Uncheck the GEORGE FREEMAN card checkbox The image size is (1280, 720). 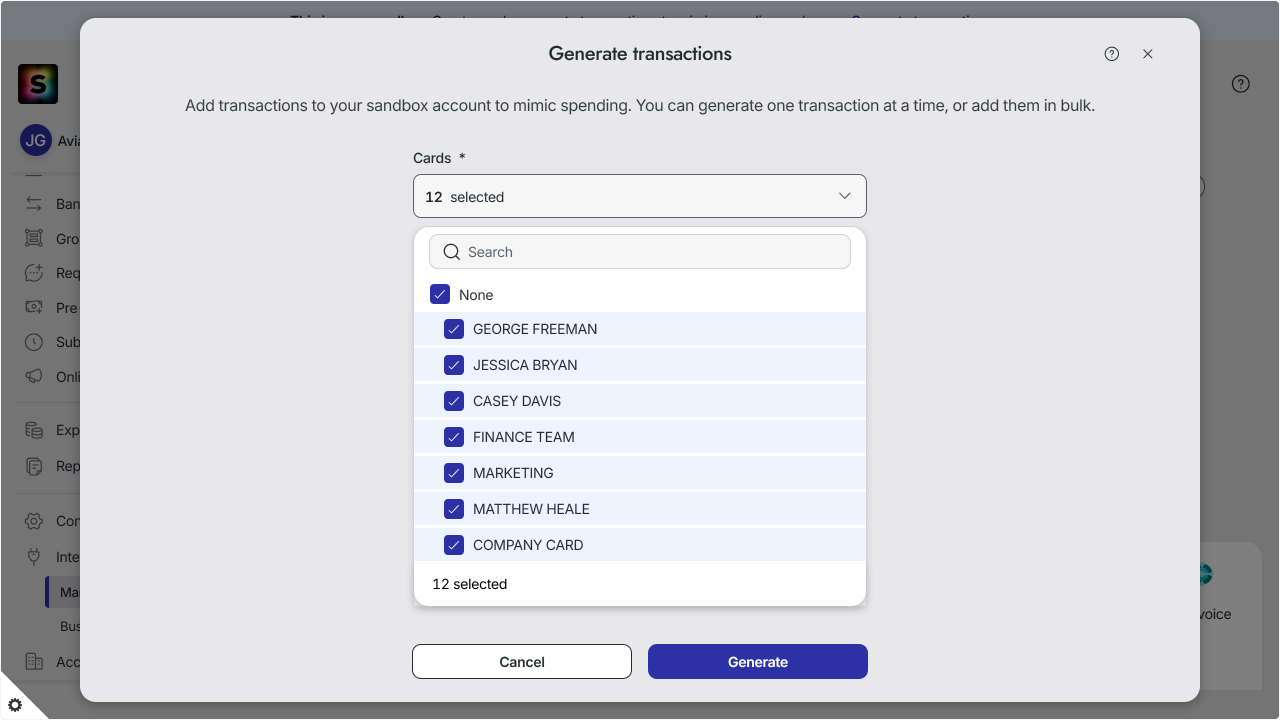click(454, 329)
